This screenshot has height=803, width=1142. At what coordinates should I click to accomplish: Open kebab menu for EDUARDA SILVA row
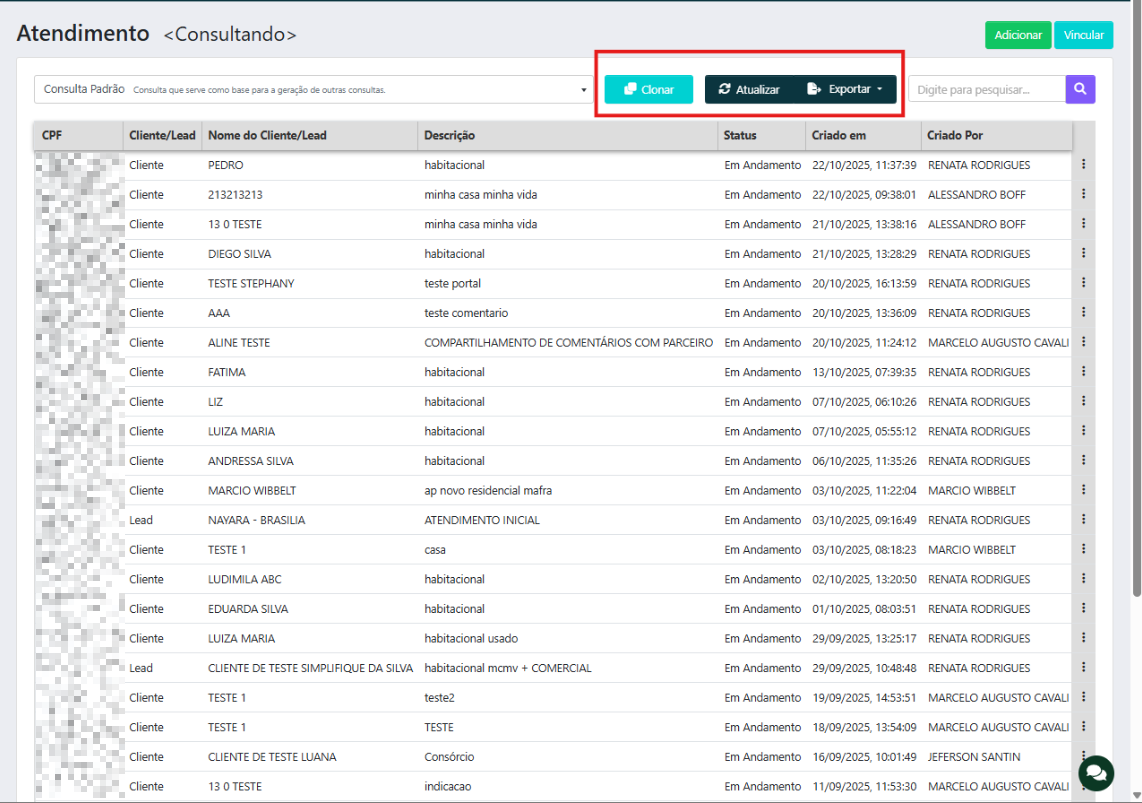tap(1083, 608)
